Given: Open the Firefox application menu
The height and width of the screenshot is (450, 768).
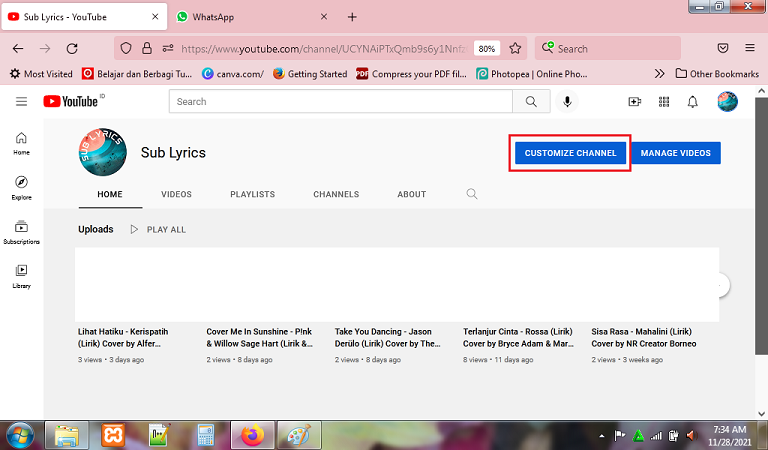Looking at the screenshot, I should click(750, 48).
